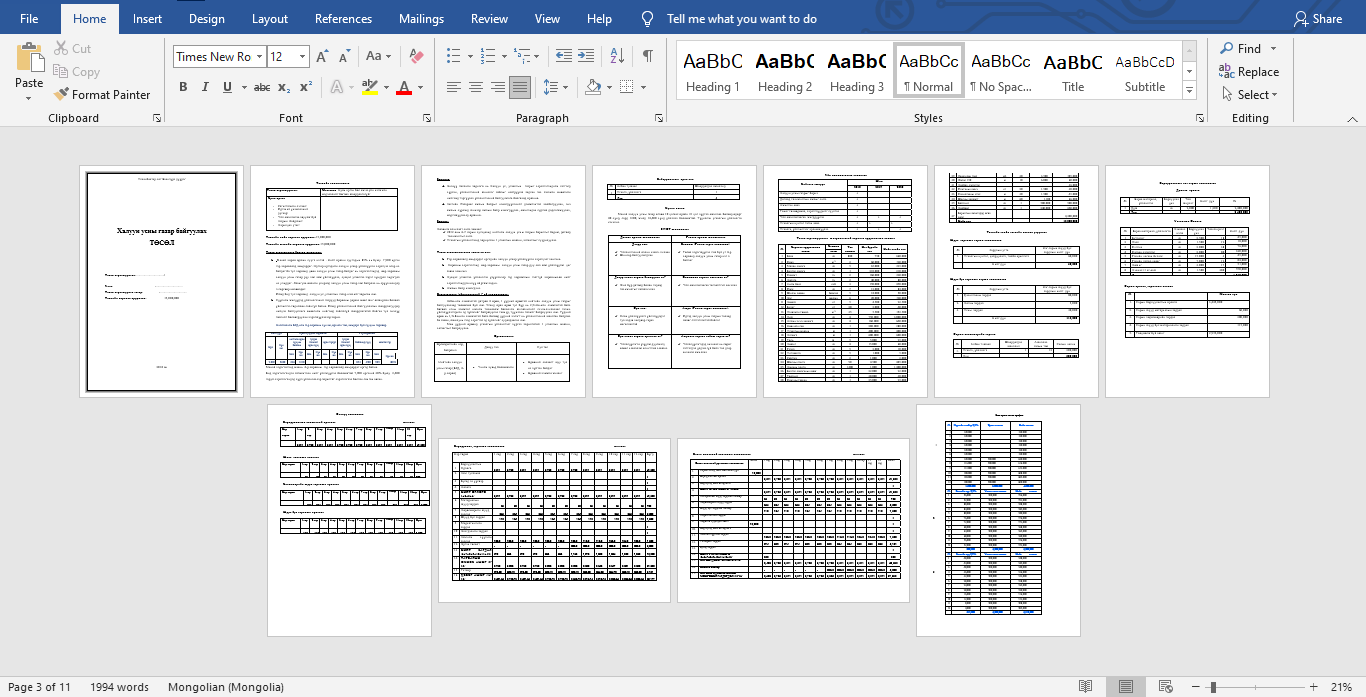Align text to the right
1366x697 pixels.
[498, 87]
